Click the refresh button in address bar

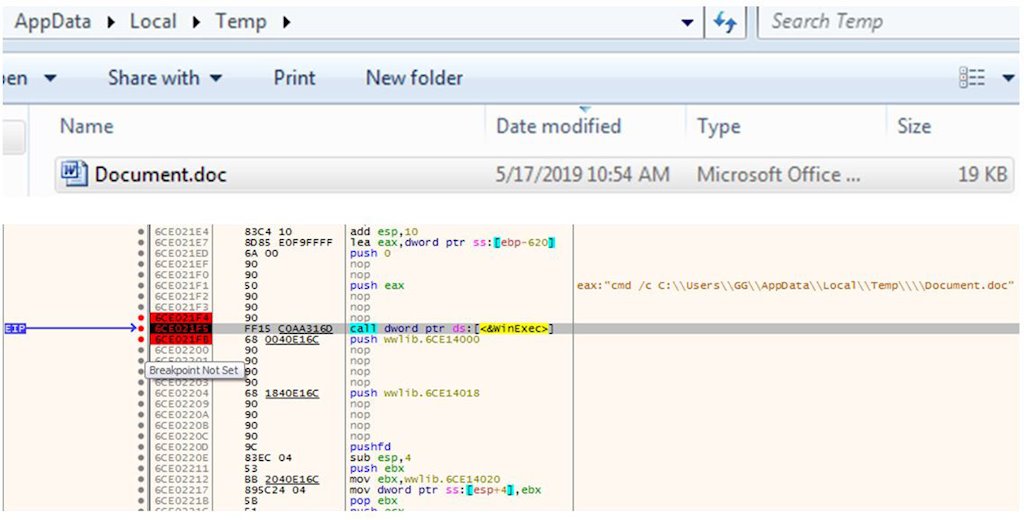pos(725,22)
